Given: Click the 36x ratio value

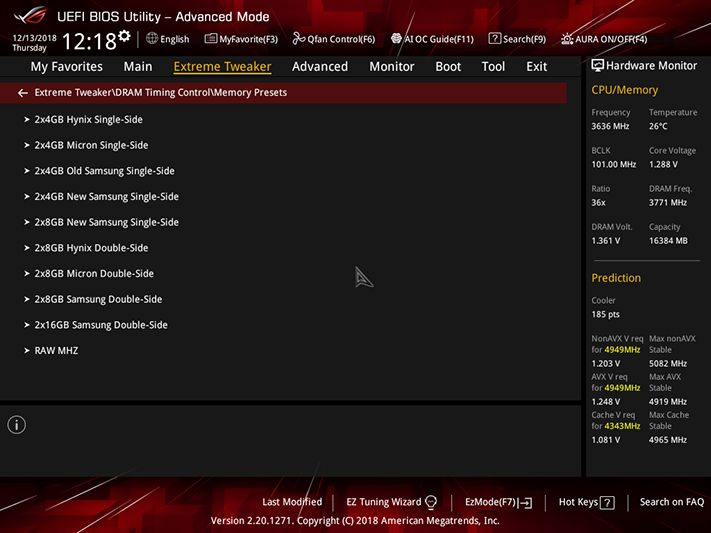Looking at the screenshot, I should (x=598, y=202).
